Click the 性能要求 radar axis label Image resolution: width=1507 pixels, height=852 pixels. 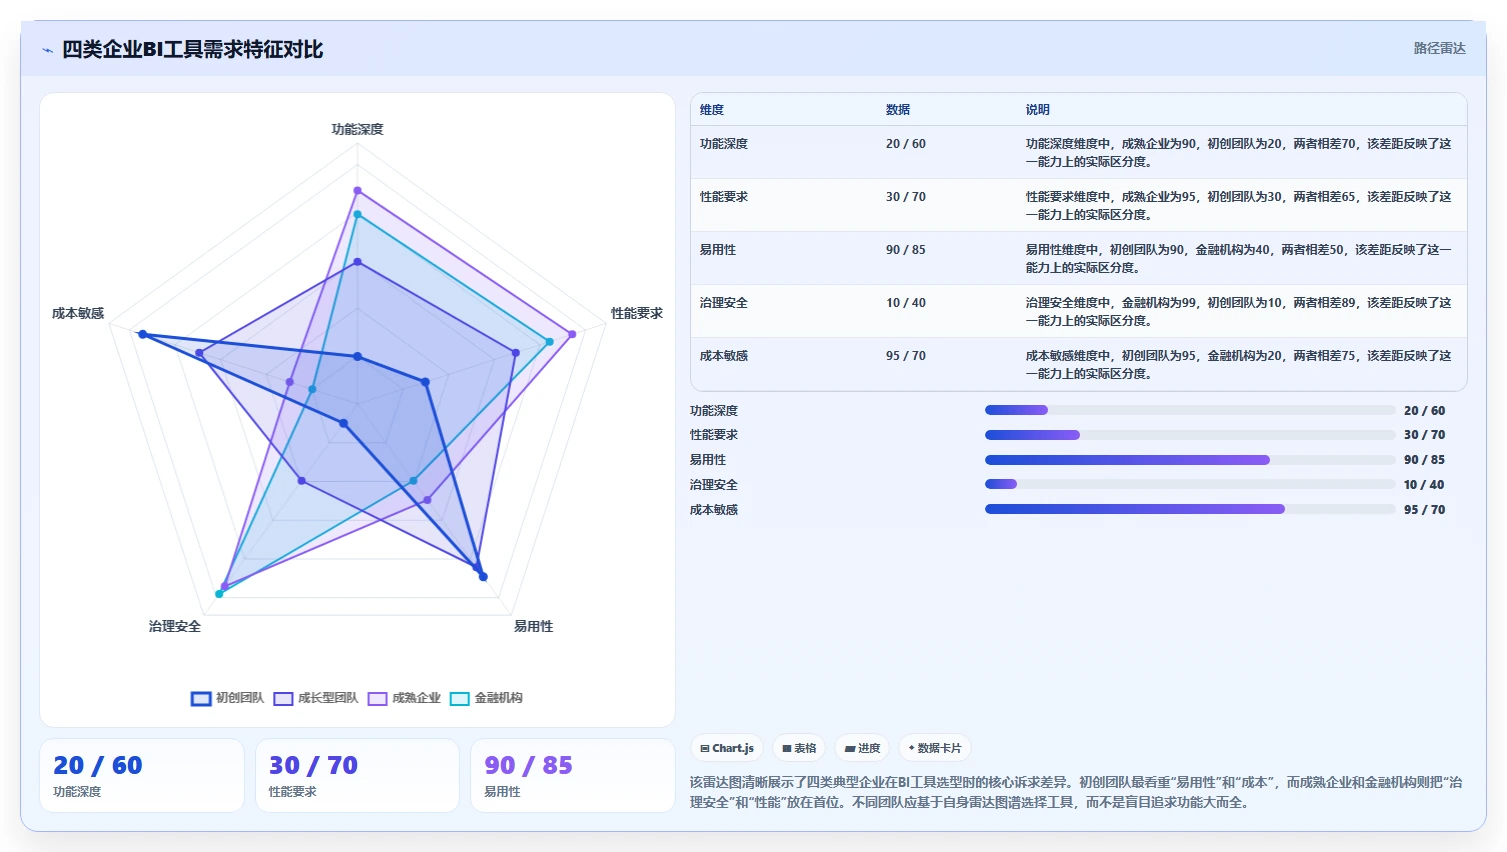point(637,313)
